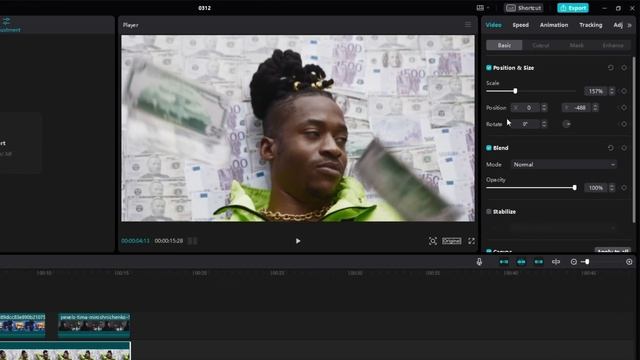Click the Apply to all button
Screen dimensions: 640x360
point(613,251)
